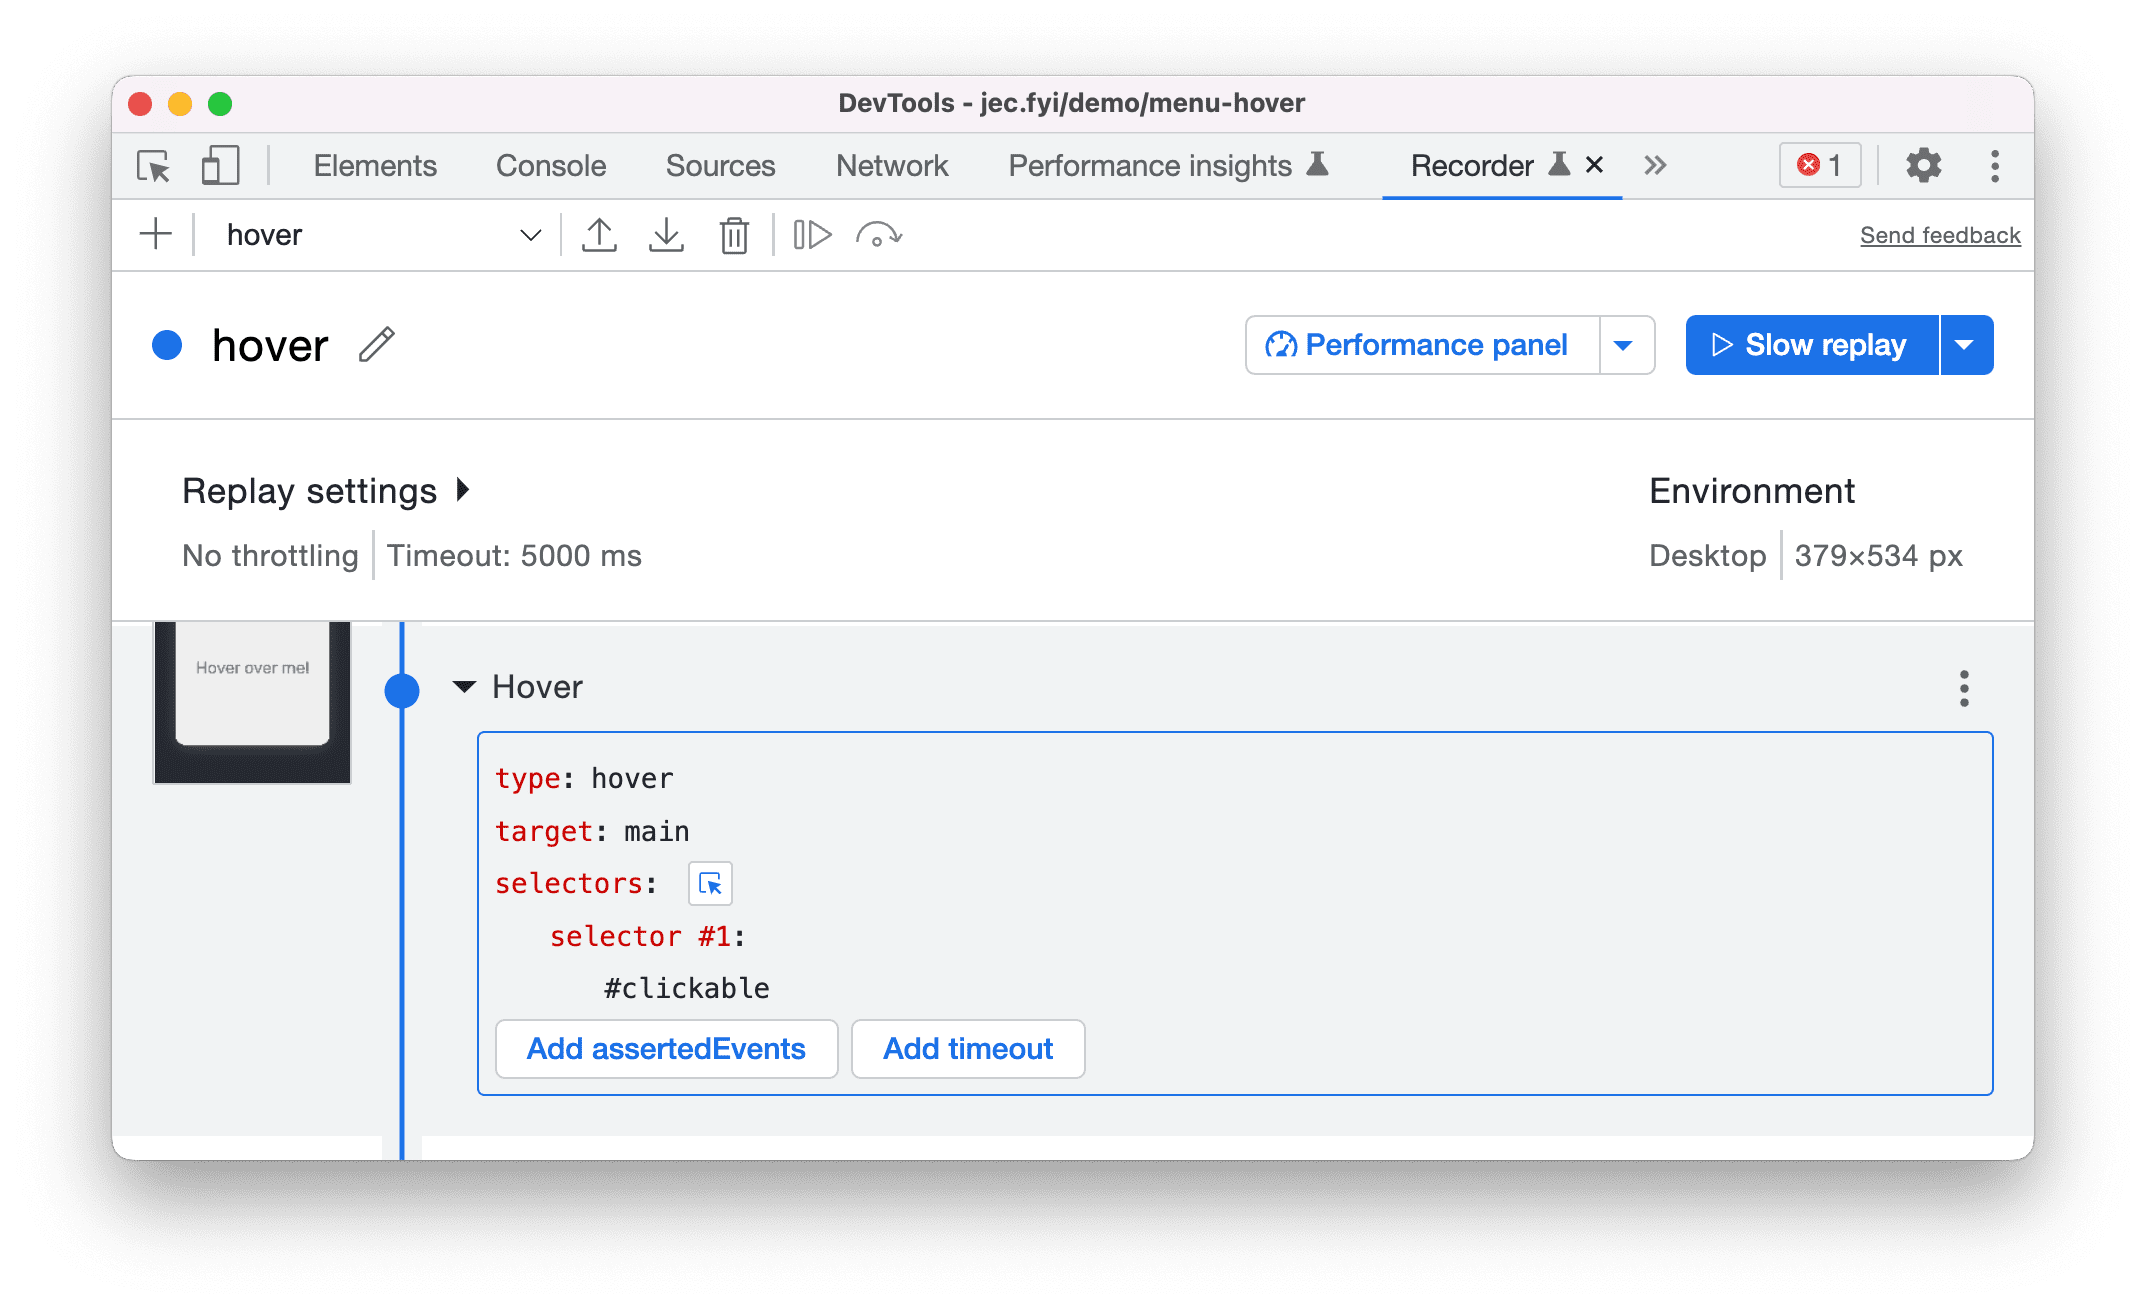The width and height of the screenshot is (2146, 1308).
Task: Click the export recording icon
Action: 598,233
